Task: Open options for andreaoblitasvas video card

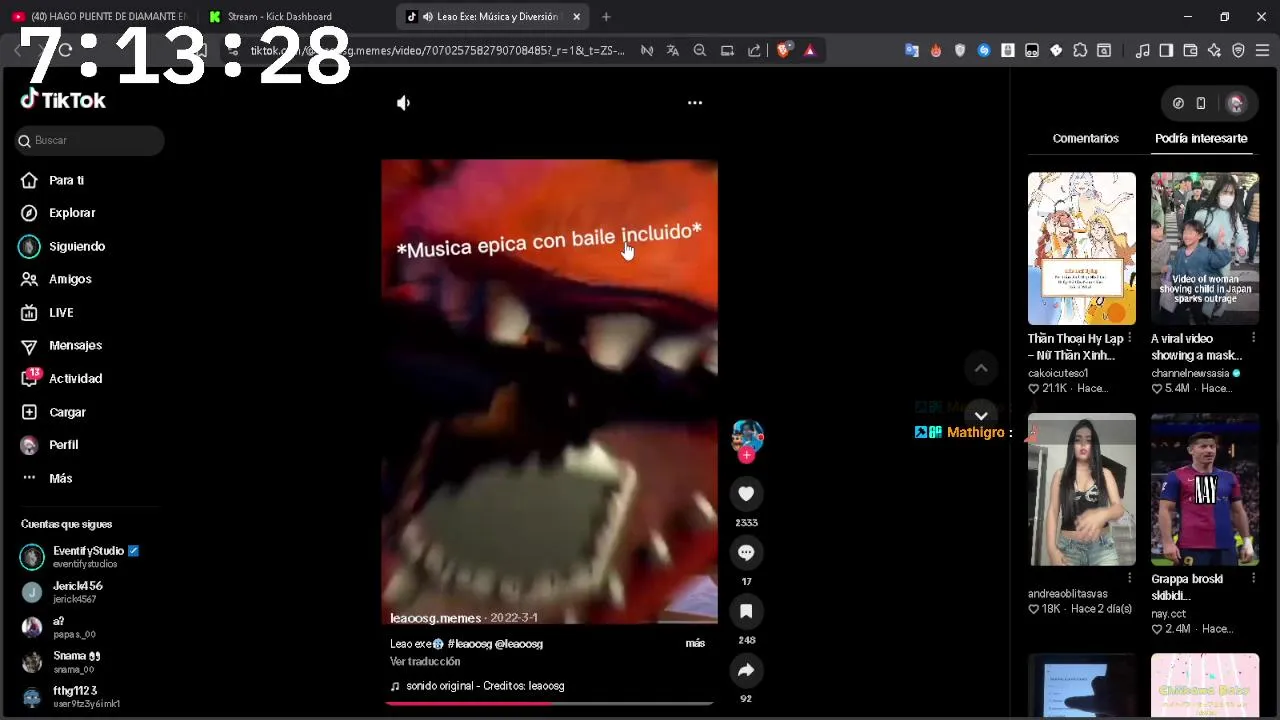Action: pyautogui.click(x=1130, y=578)
